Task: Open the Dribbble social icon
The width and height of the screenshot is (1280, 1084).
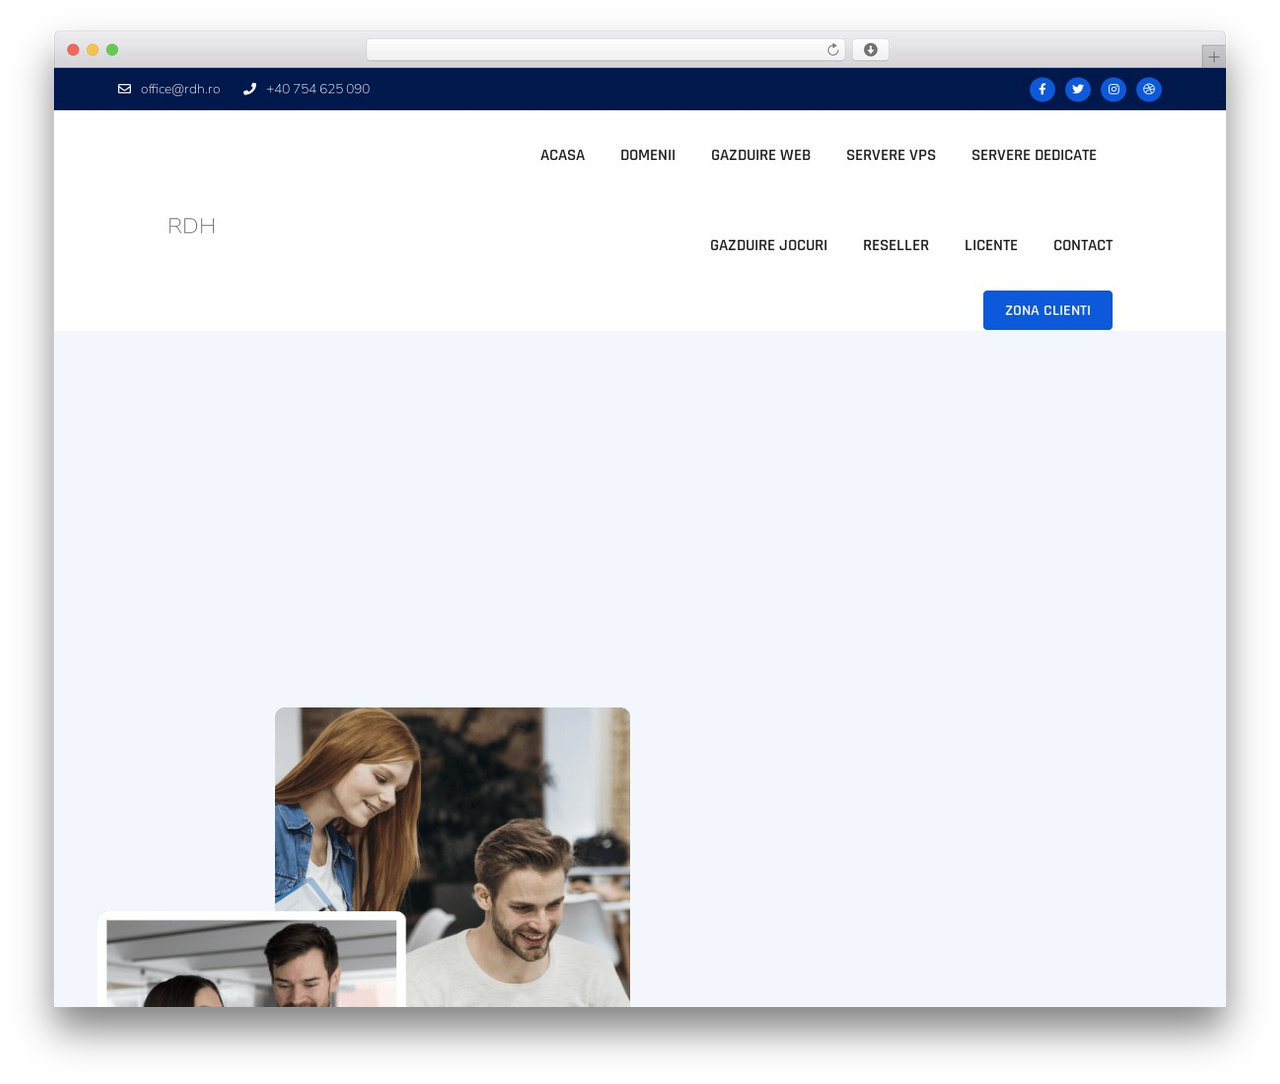Action: [x=1149, y=89]
